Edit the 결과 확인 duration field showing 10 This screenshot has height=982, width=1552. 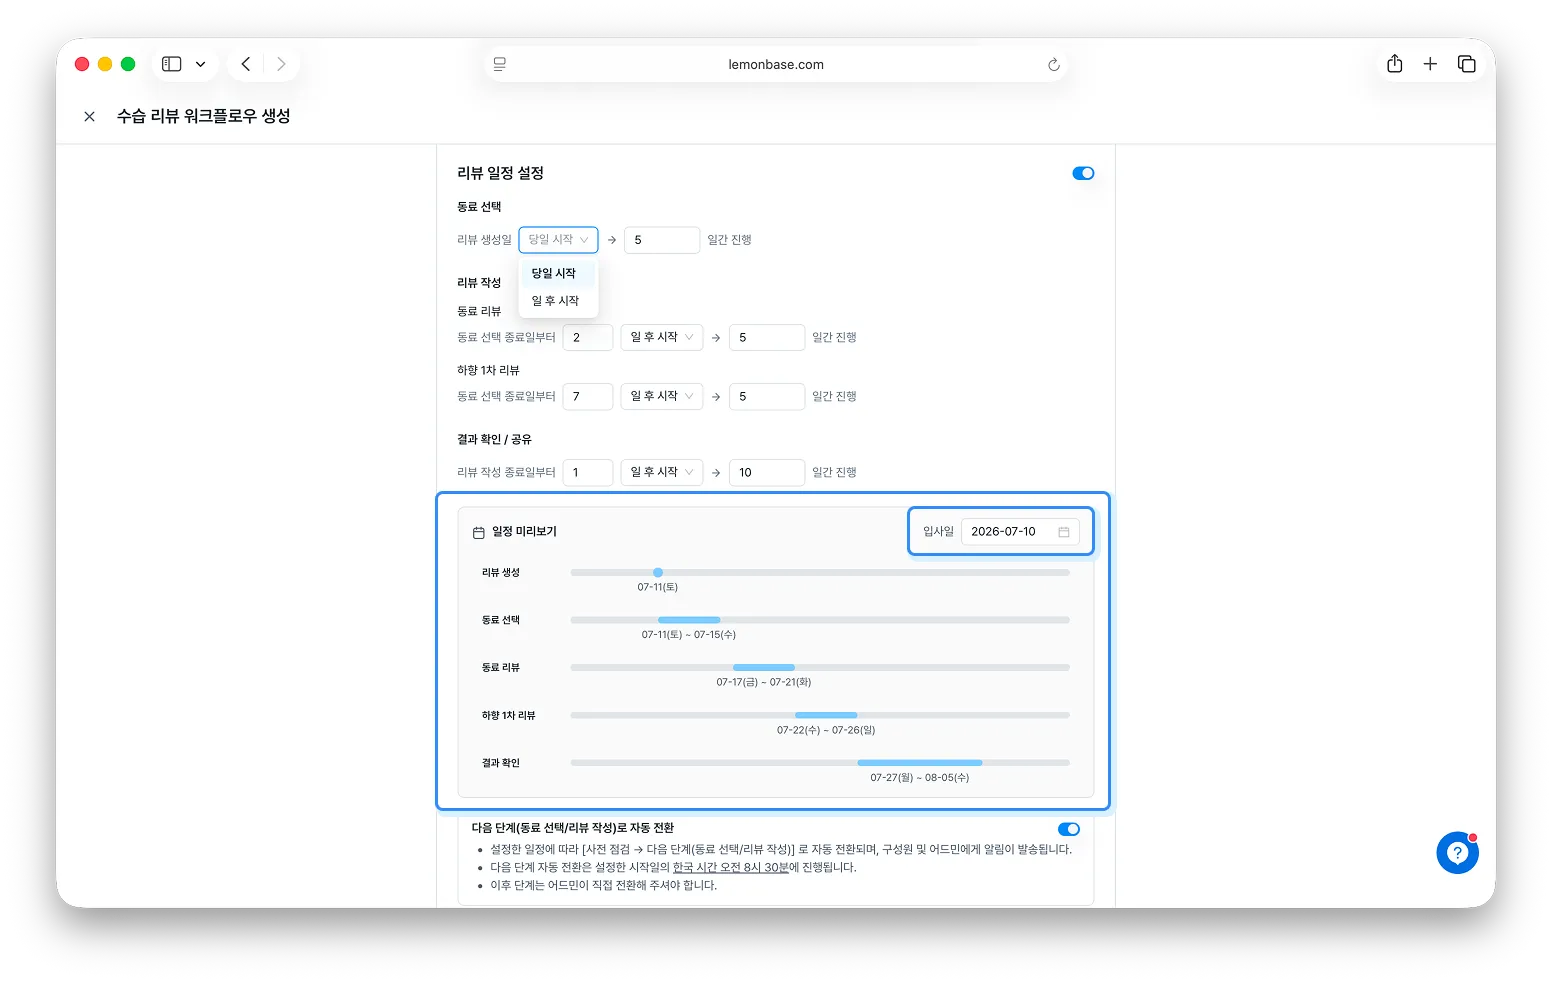pos(767,473)
